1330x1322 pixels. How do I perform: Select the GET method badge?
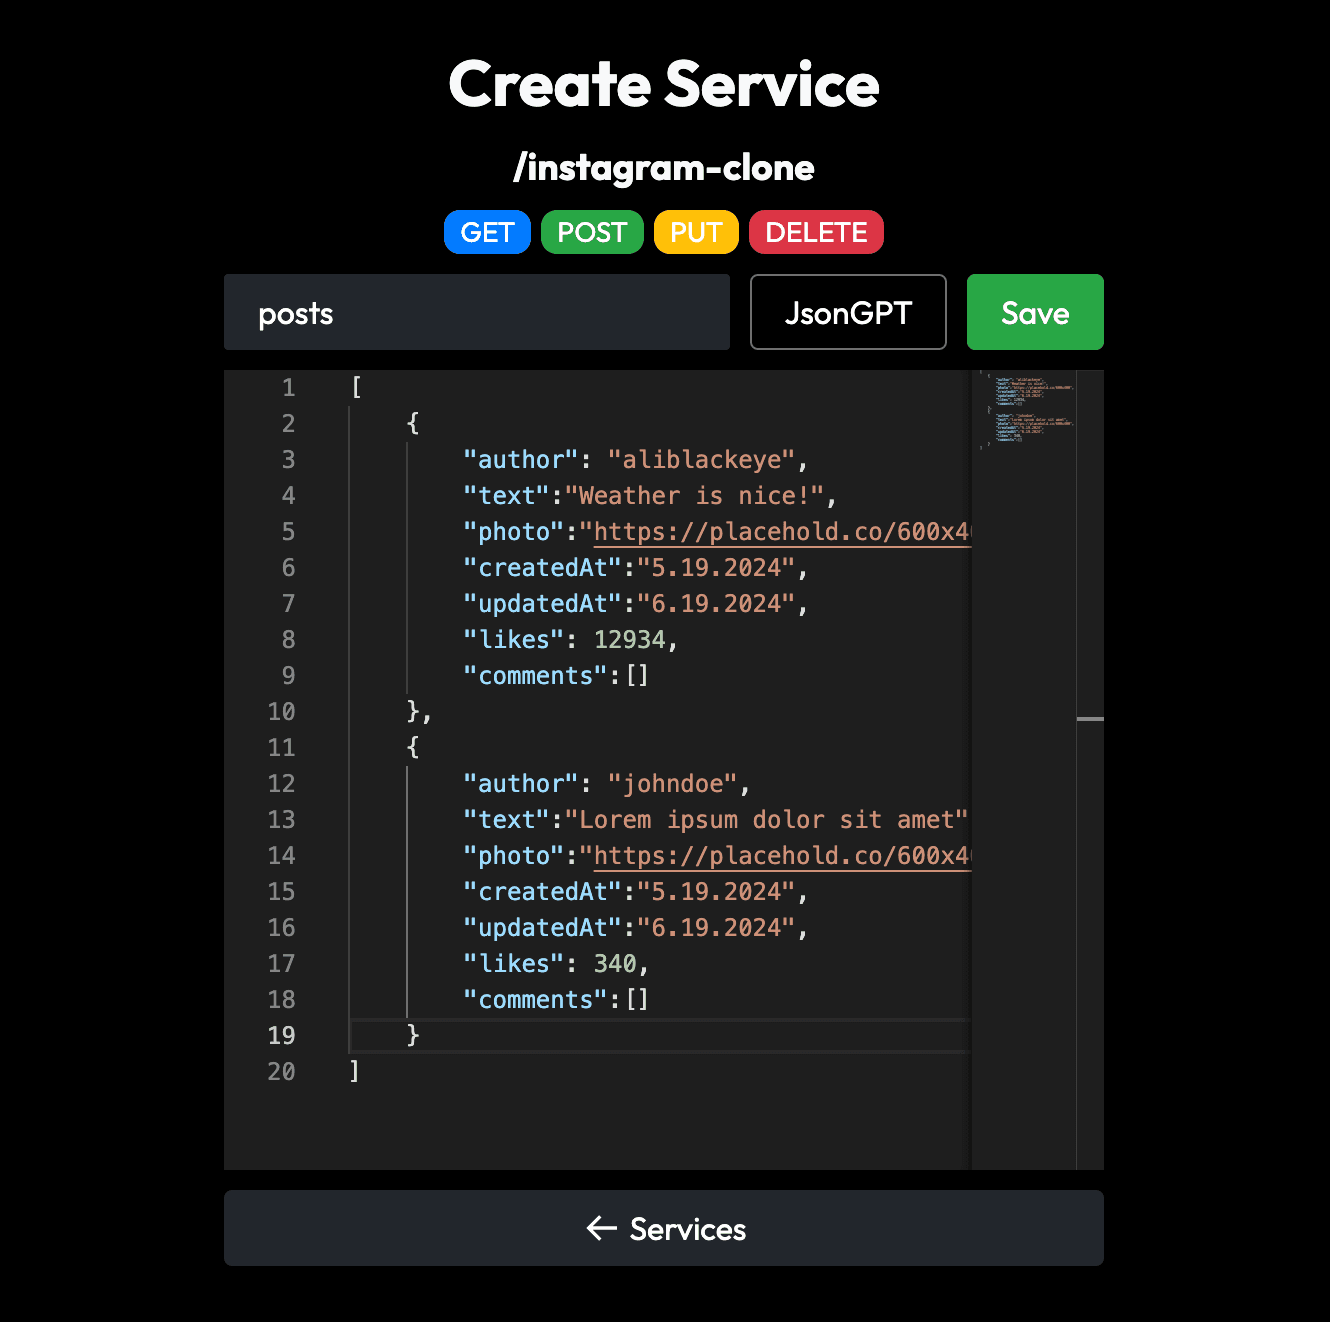point(487,232)
